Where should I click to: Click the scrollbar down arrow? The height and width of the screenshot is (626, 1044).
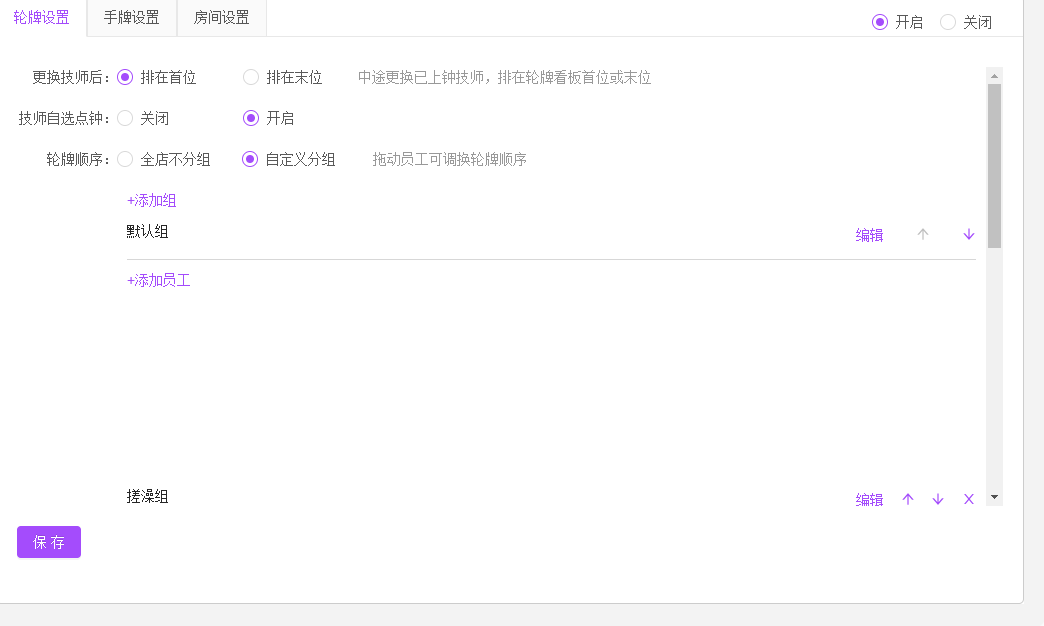pos(994,497)
